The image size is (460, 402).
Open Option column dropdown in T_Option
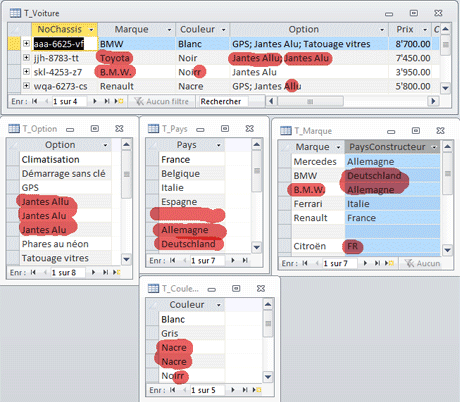pos(105,145)
